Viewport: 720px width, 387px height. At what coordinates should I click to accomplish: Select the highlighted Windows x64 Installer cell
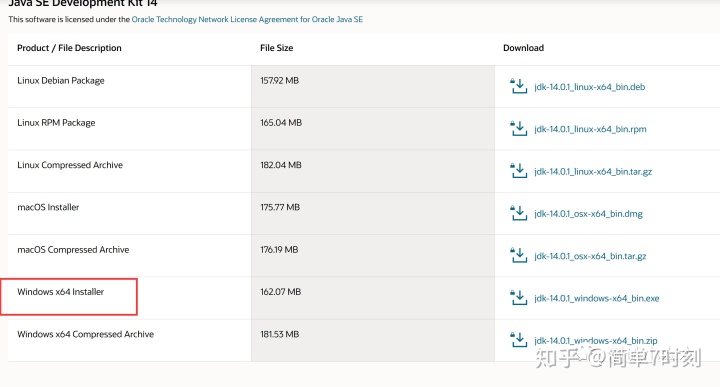pos(69,297)
